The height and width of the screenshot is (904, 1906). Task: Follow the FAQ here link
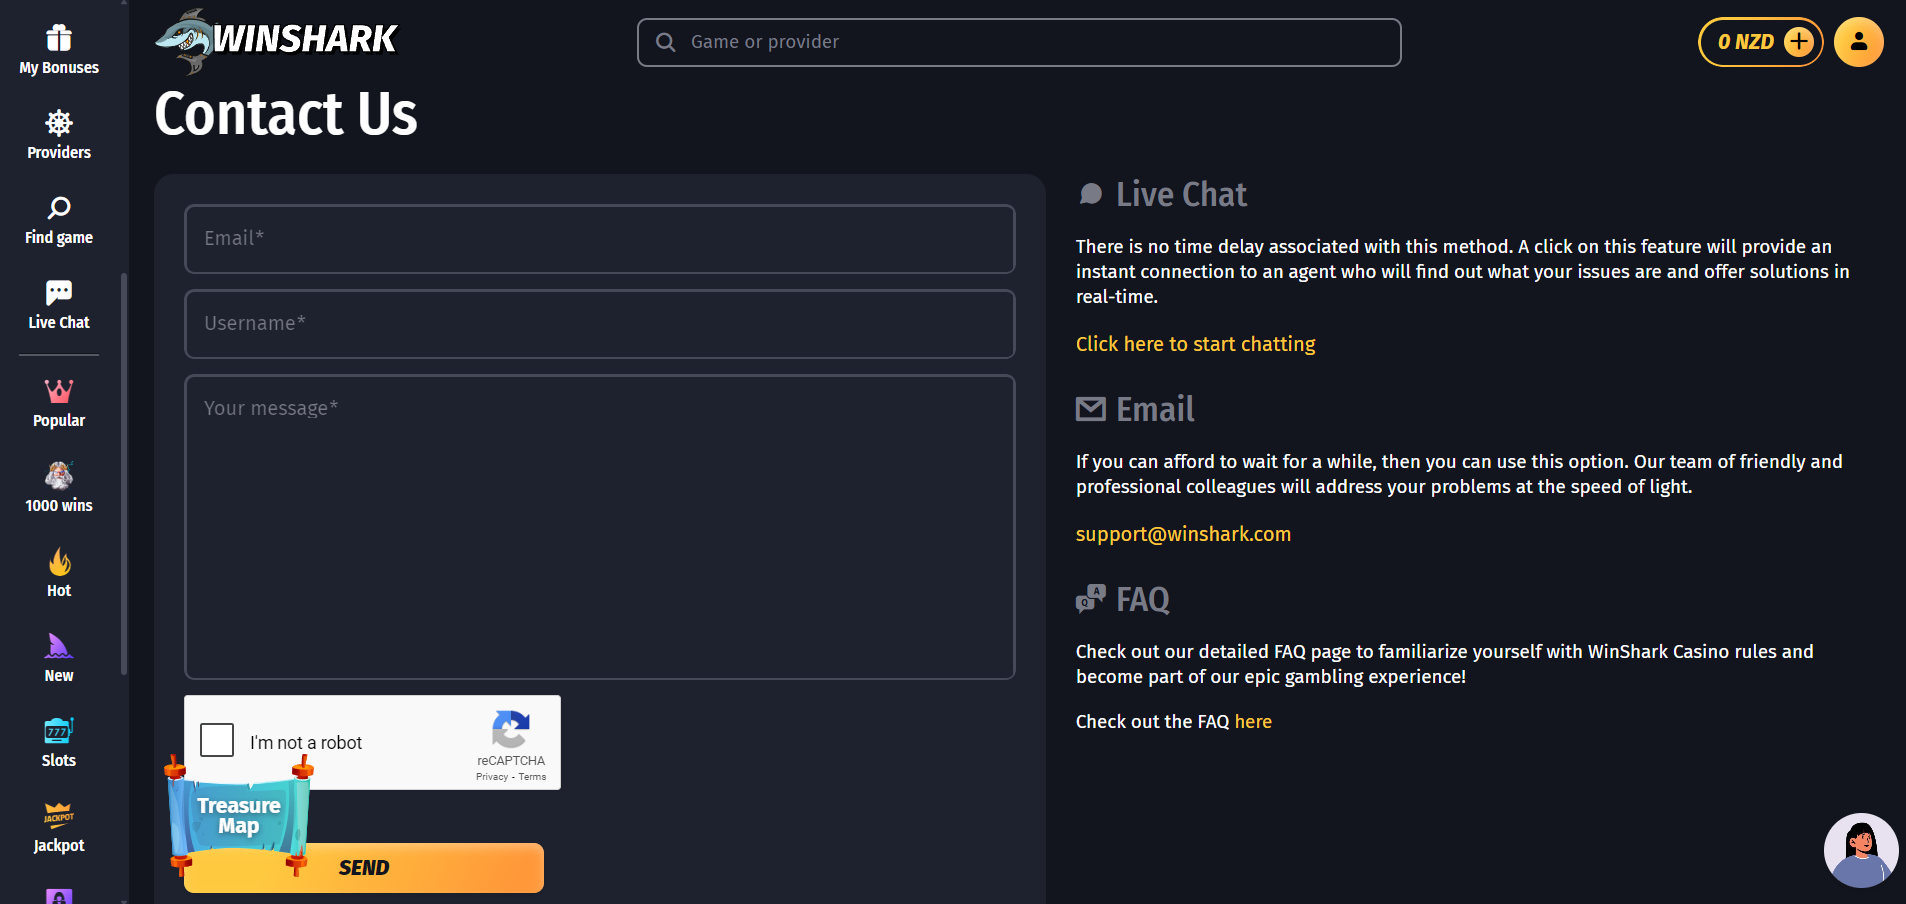[x=1253, y=722]
